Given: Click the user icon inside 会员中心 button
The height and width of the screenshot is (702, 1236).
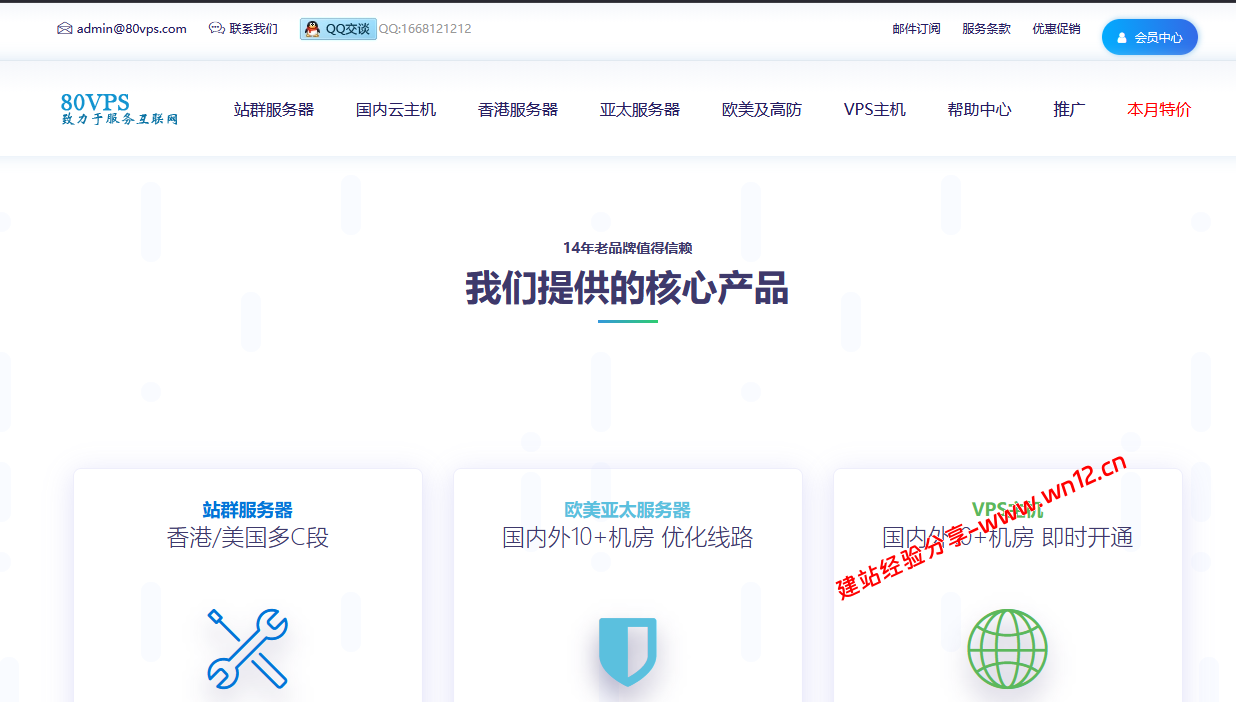Looking at the screenshot, I should pyautogui.click(x=1121, y=36).
